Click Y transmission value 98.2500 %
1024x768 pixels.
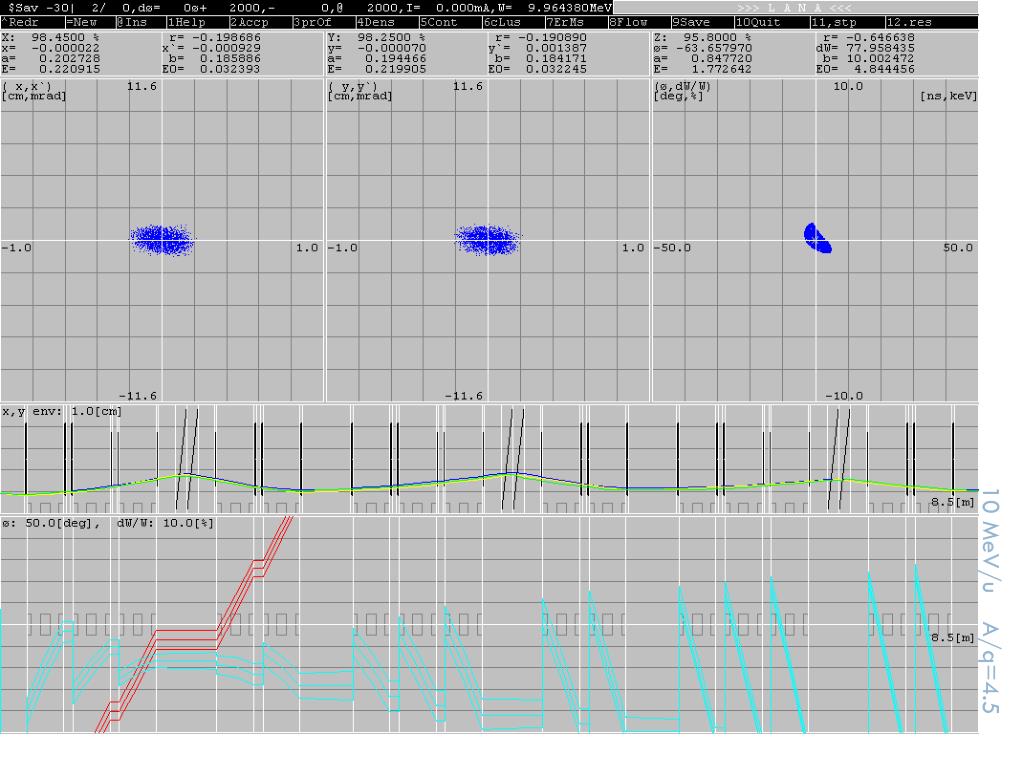(x=391, y=37)
